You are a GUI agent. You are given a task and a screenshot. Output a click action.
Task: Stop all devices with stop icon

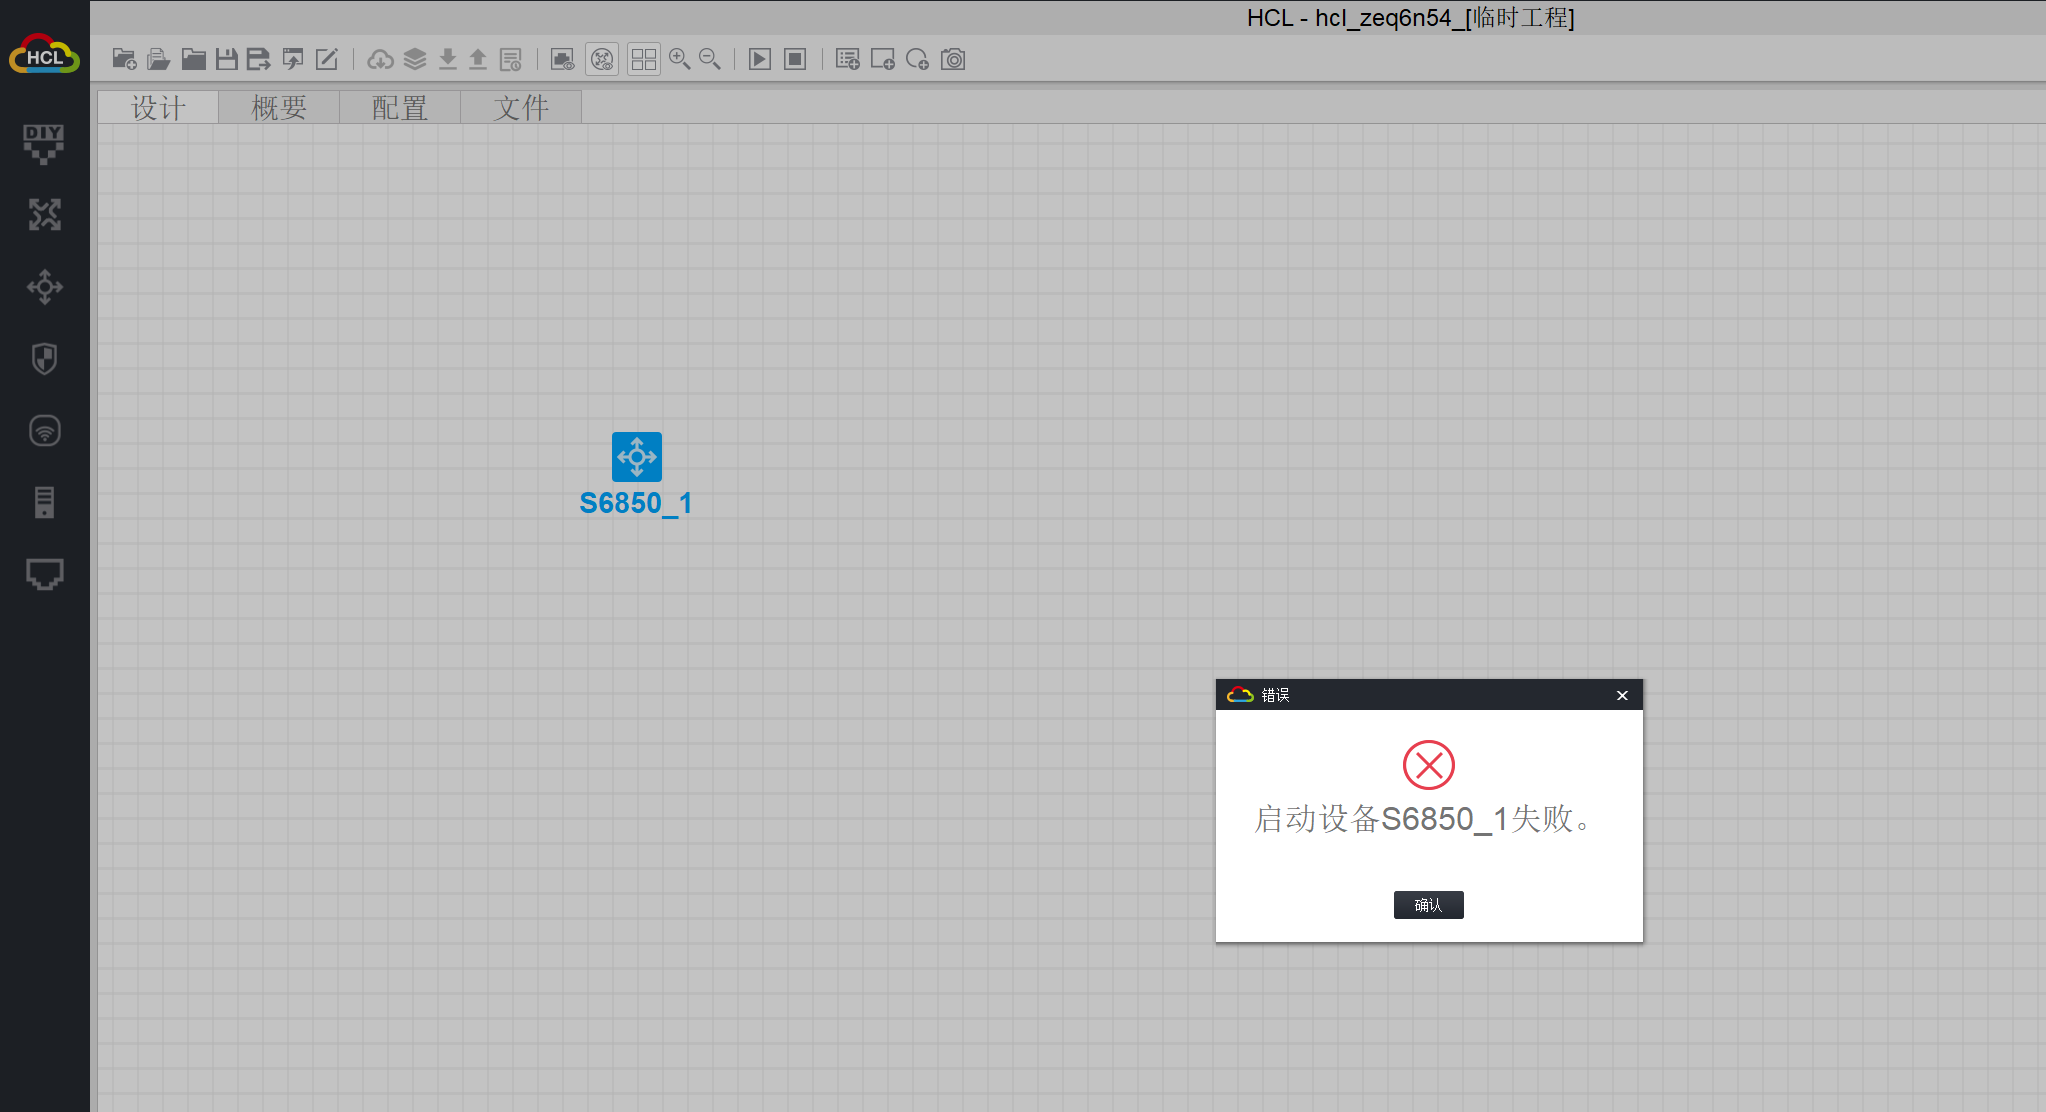click(795, 60)
